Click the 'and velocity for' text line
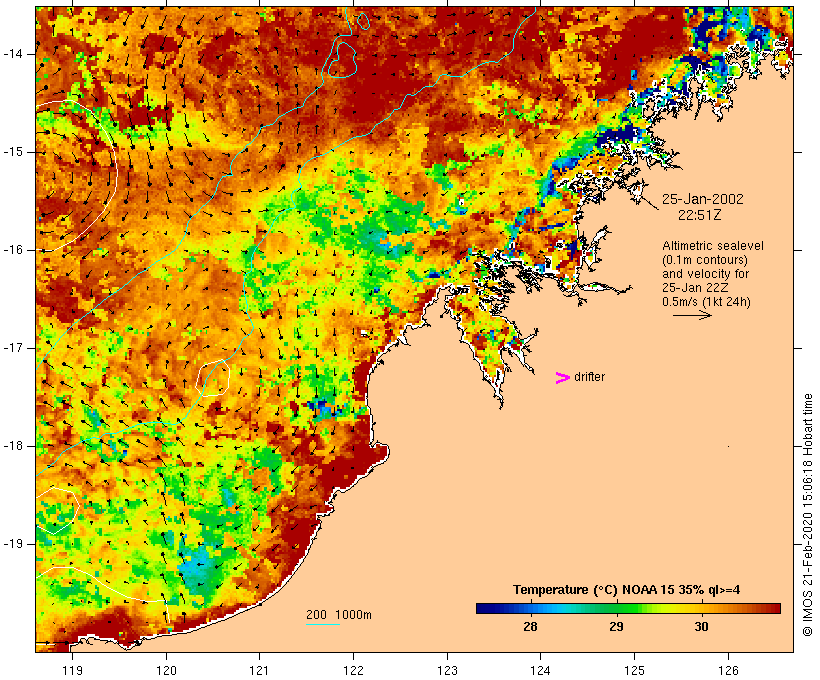Image resolution: width=820 pixels, height=680 pixels. (705, 274)
